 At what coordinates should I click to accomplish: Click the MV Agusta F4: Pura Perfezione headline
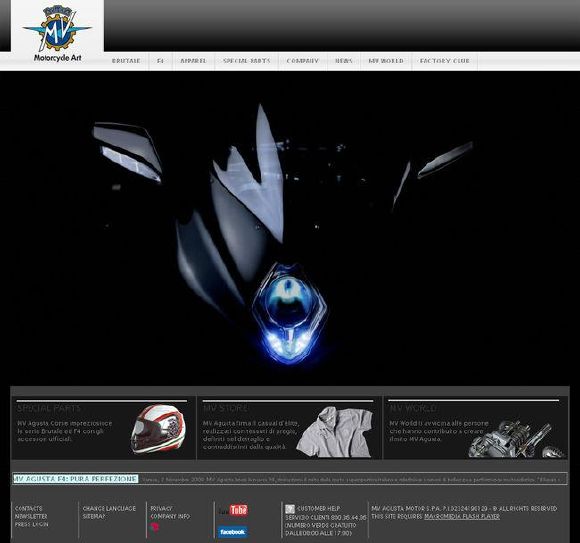pyautogui.click(x=75, y=479)
